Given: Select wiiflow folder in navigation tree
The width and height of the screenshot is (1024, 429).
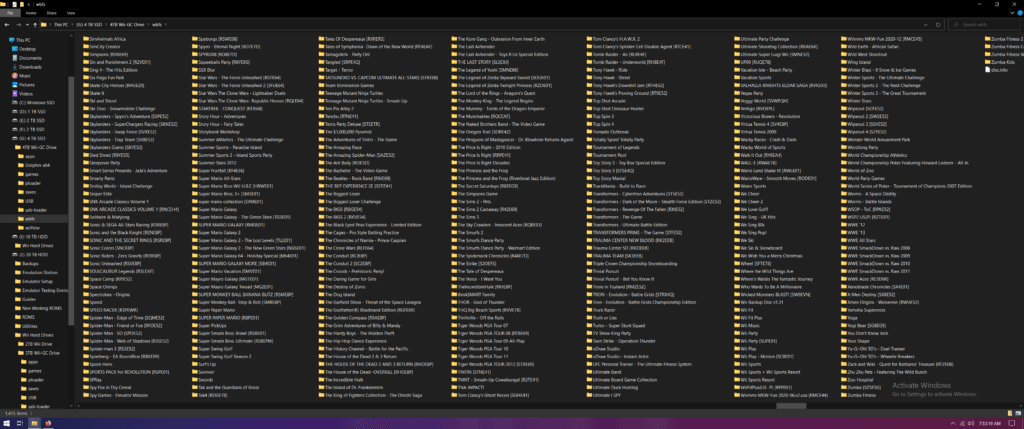Looking at the screenshot, I should [x=33, y=227].
